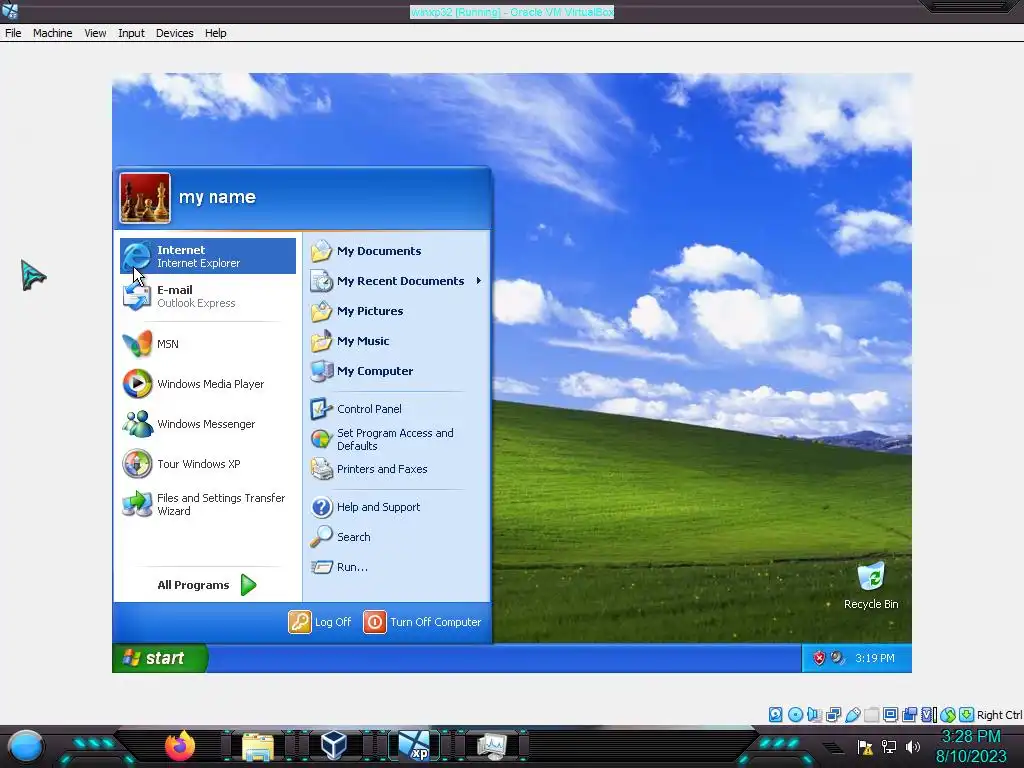The height and width of the screenshot is (768, 1024).
Task: Open the VirtualBox Machine menu
Action: coord(52,33)
